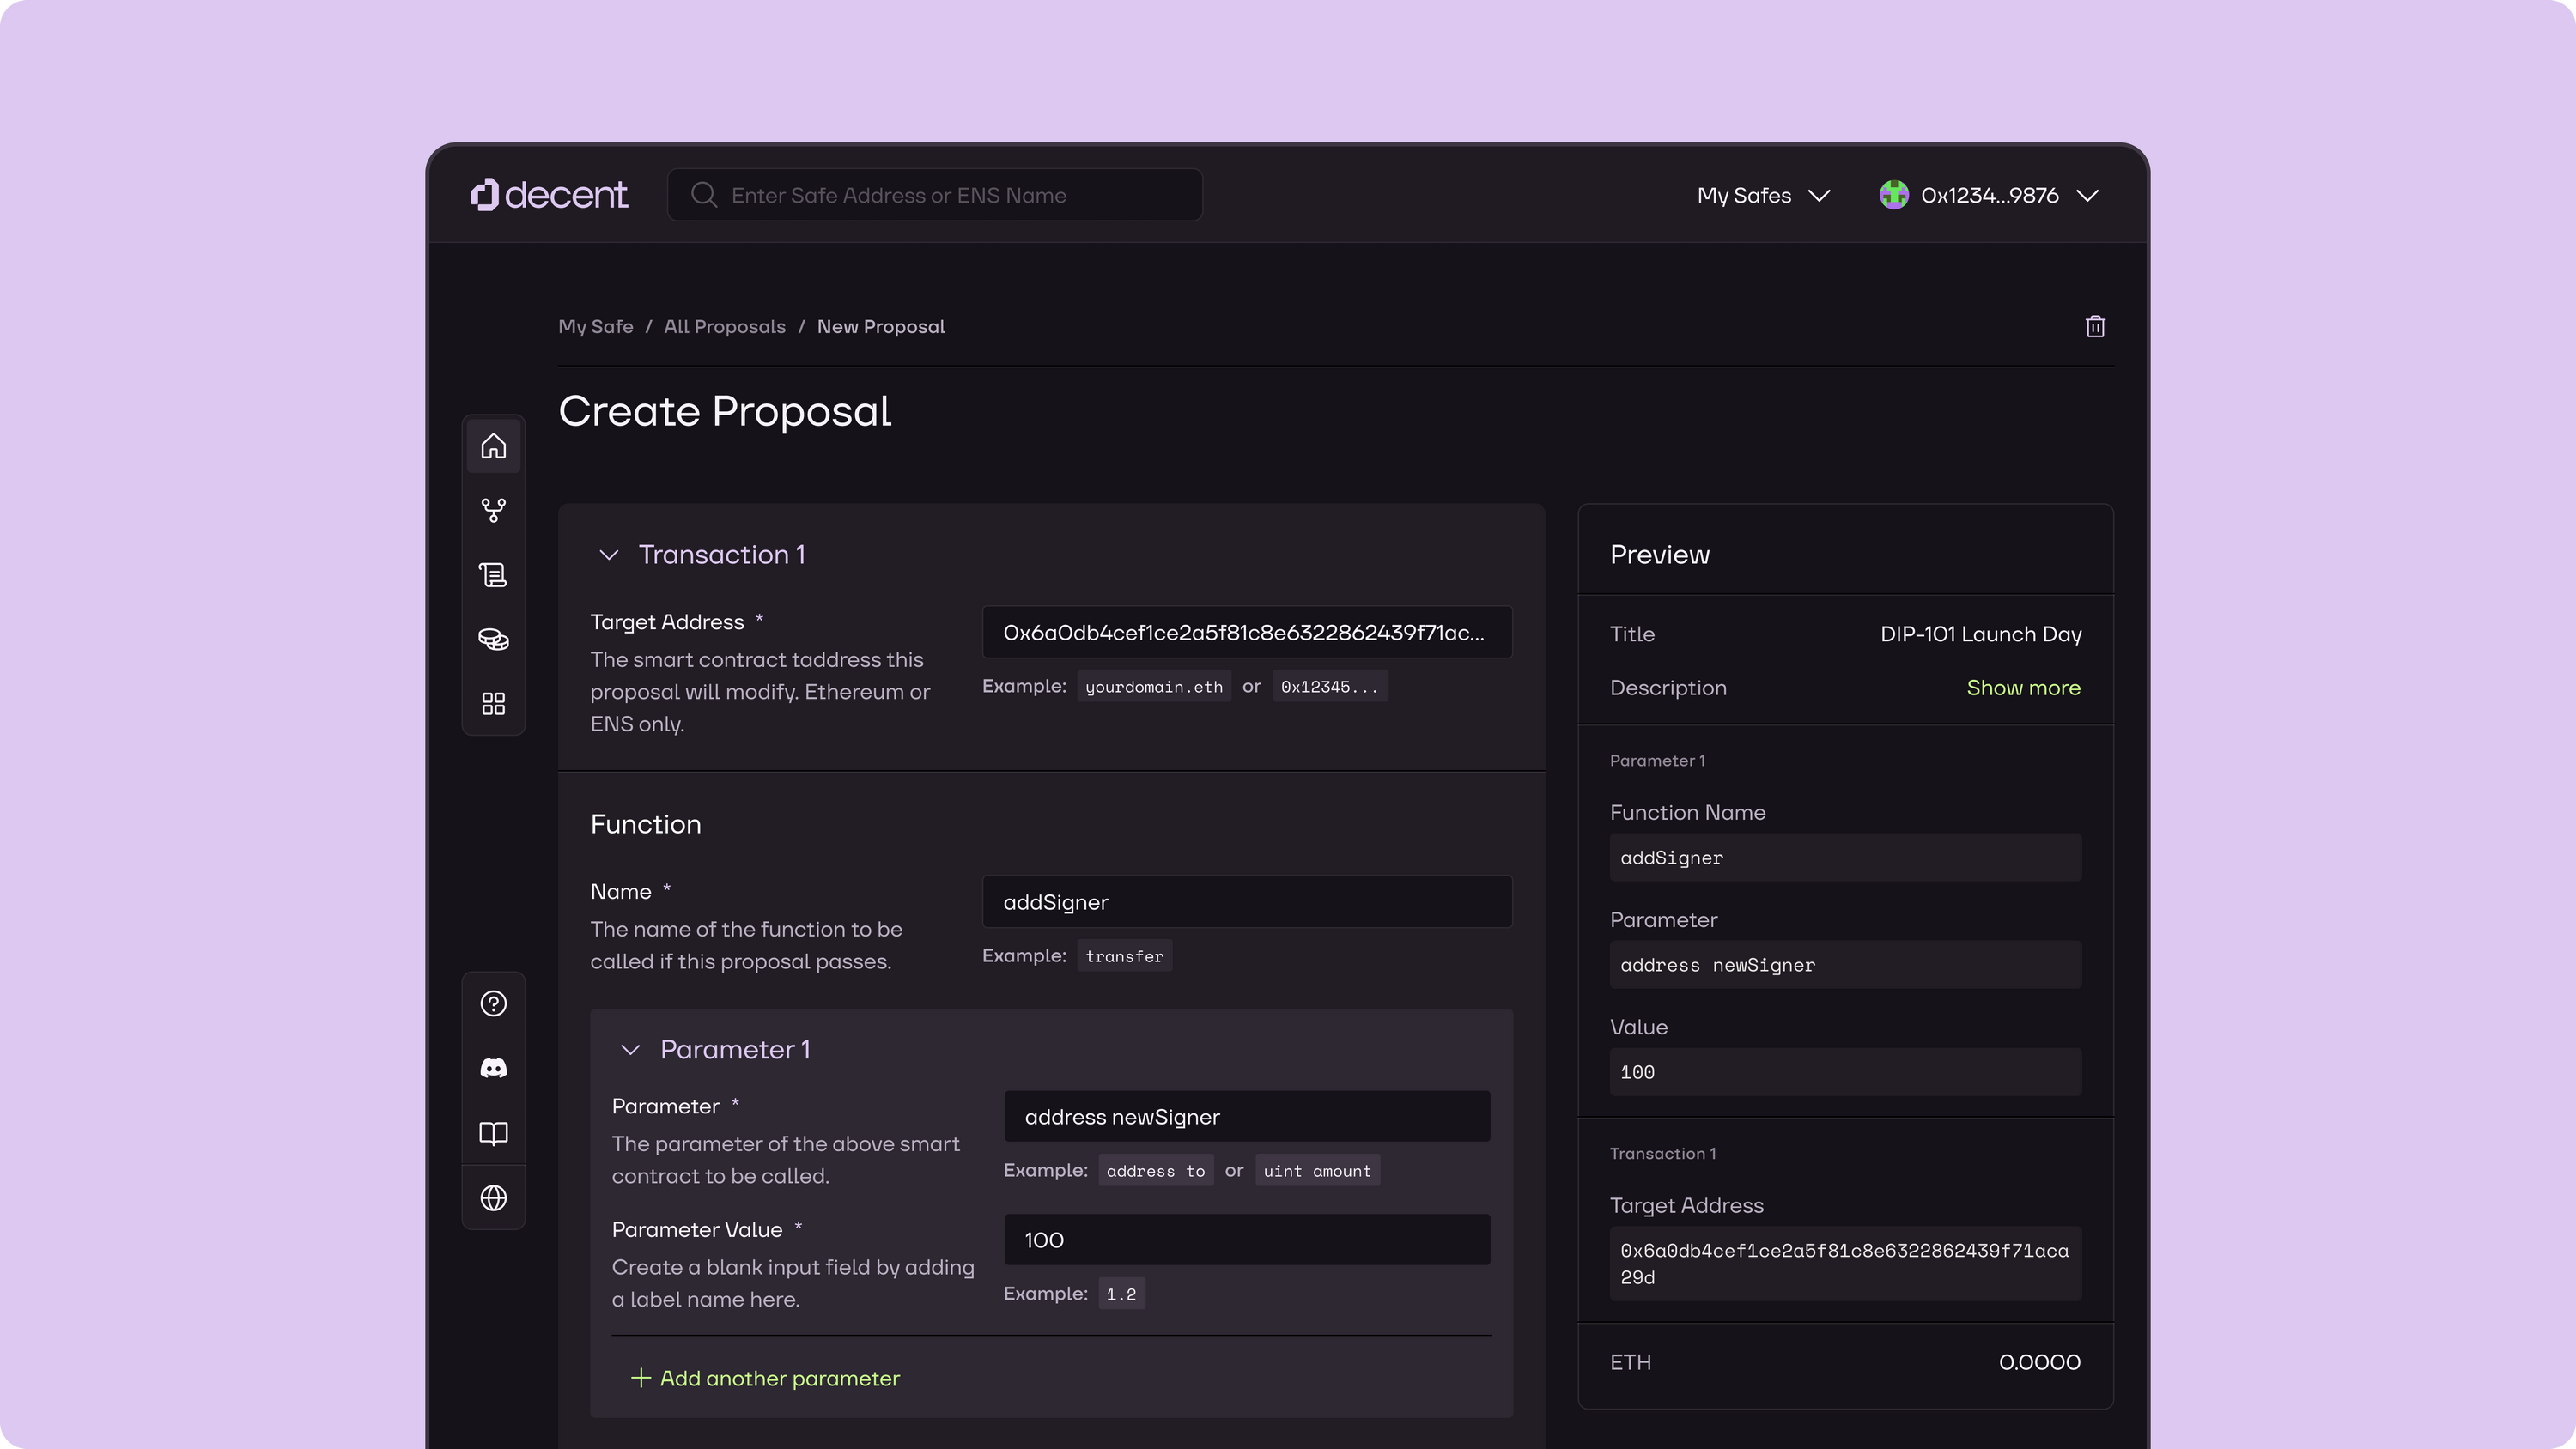Open the 0x1234...9876 wallet account menu

tap(1988, 196)
